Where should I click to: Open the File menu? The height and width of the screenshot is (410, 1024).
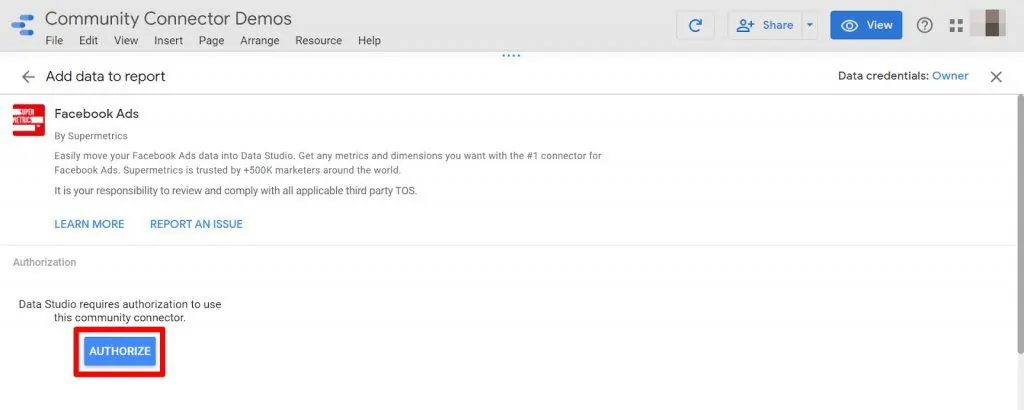coord(55,41)
